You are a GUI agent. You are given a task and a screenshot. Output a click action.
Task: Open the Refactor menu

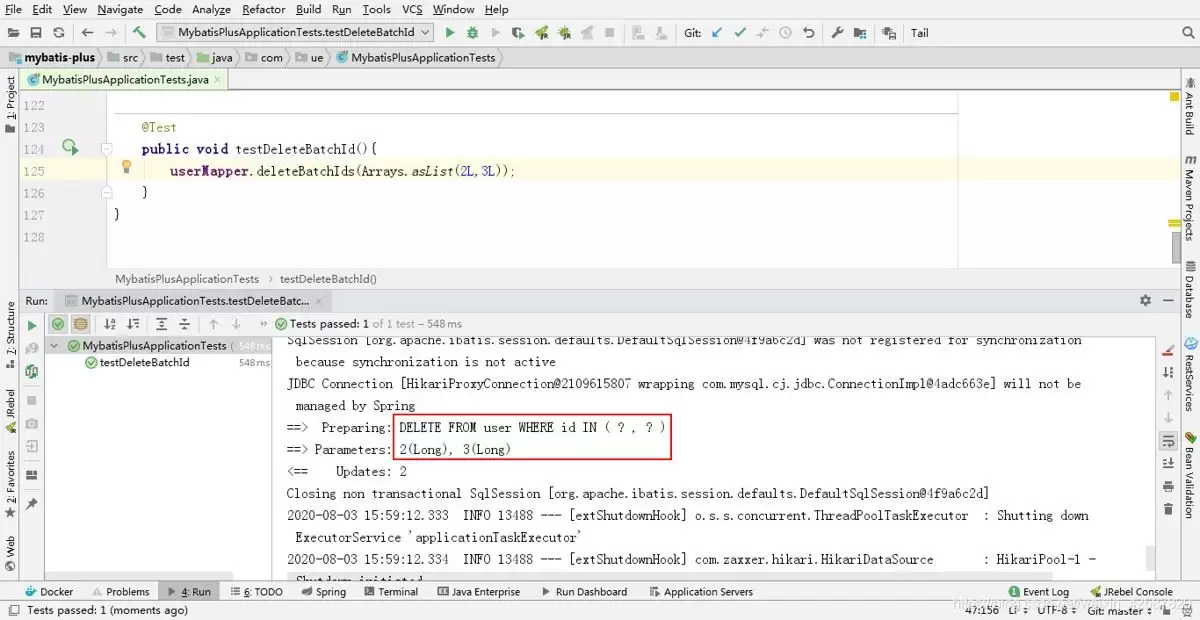263,9
